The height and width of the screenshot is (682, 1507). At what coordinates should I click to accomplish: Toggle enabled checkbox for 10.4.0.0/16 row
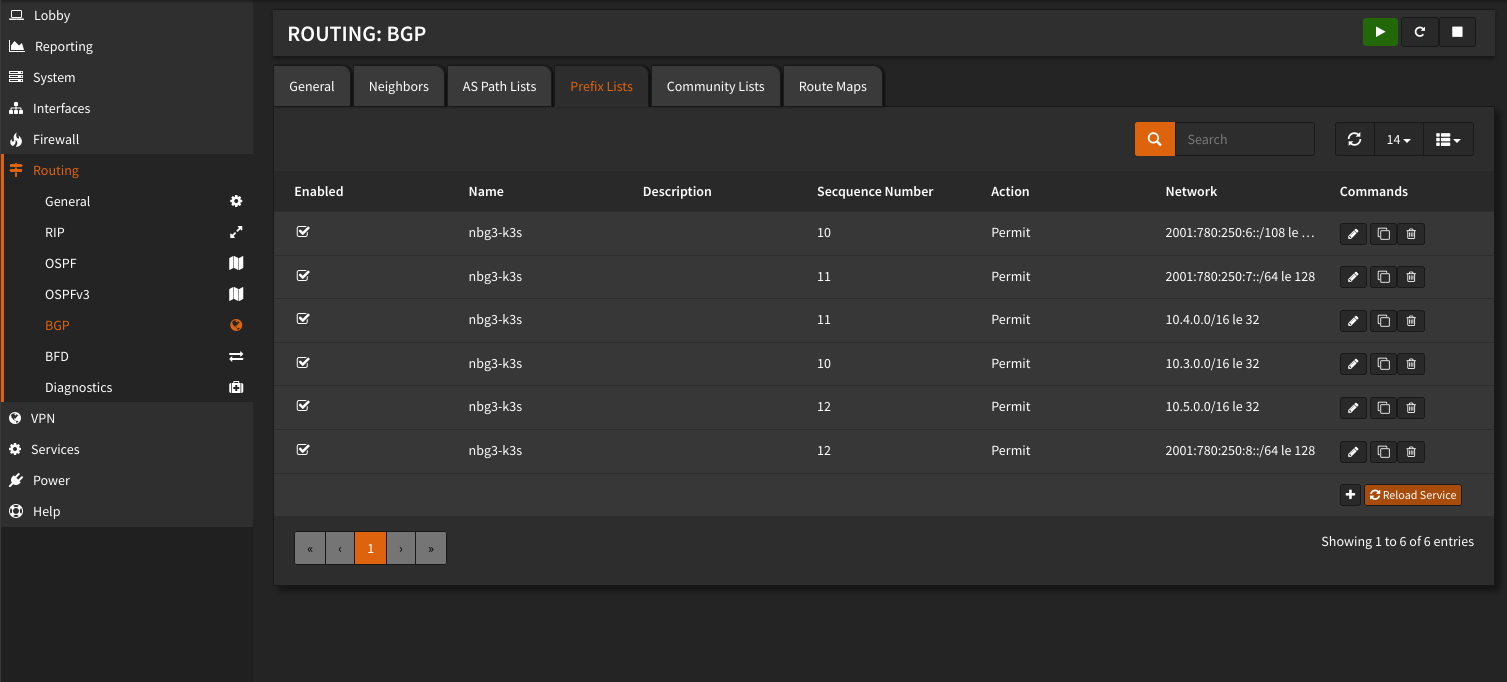[303, 319]
